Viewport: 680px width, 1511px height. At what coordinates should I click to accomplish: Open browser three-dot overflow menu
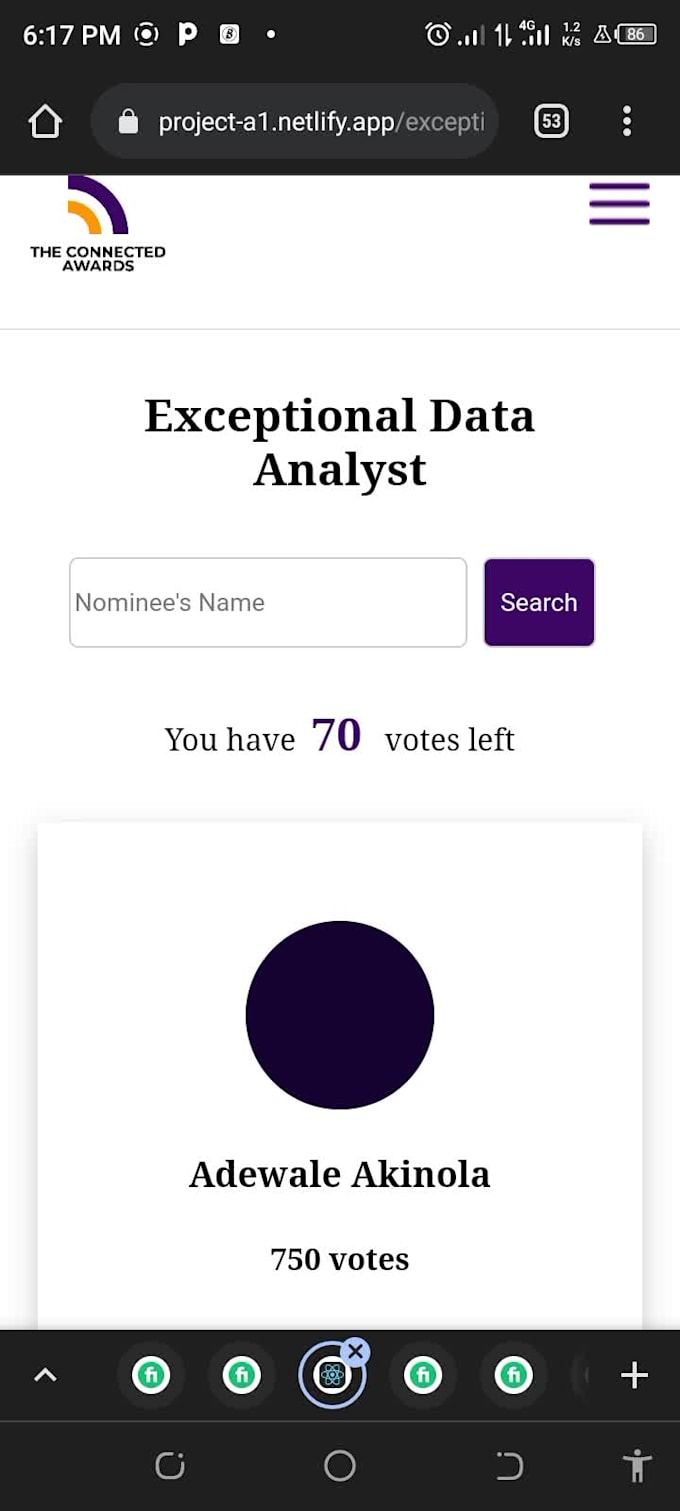[627, 122]
